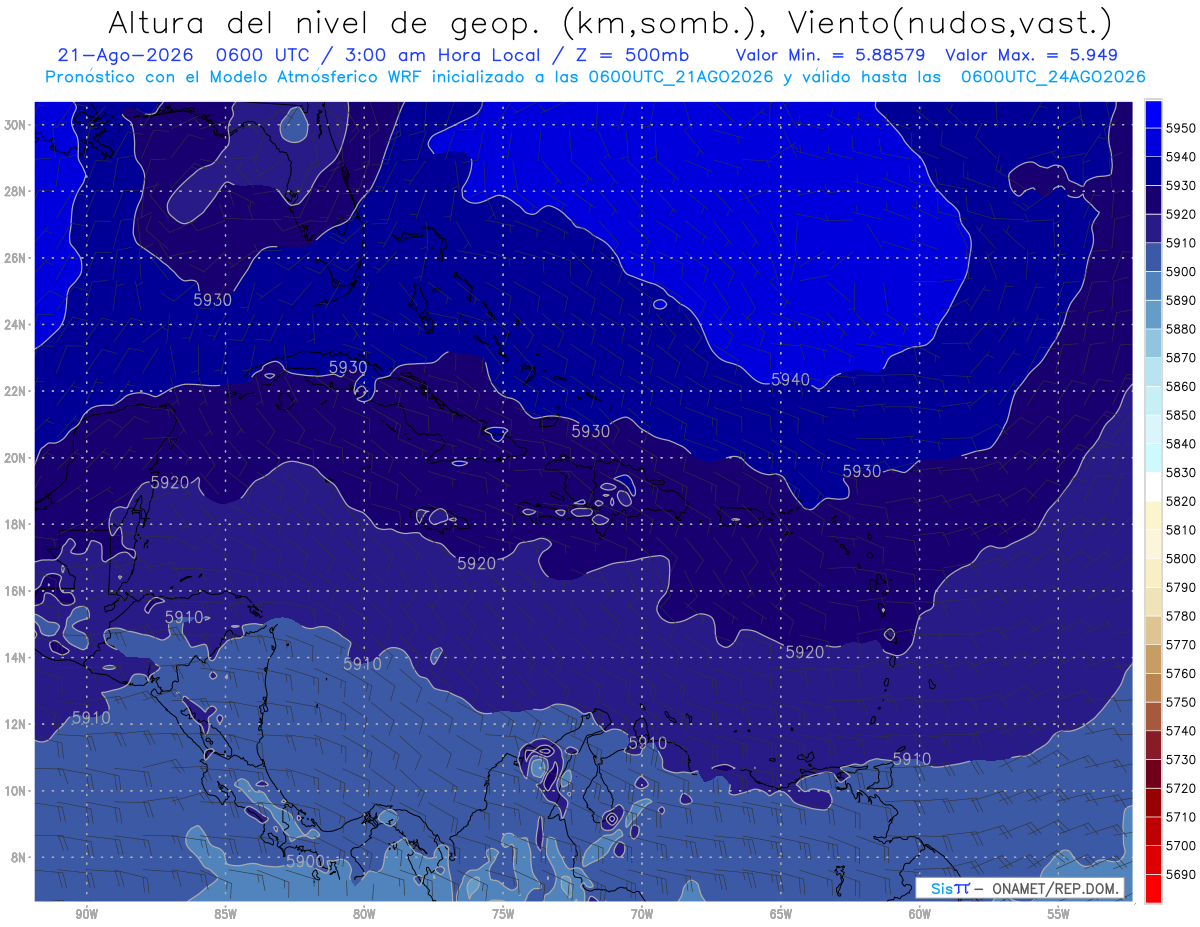Screen dimensions: 1200x927
Task: Click the 26N latitude axis label
Action: pyautogui.click(x=14, y=258)
